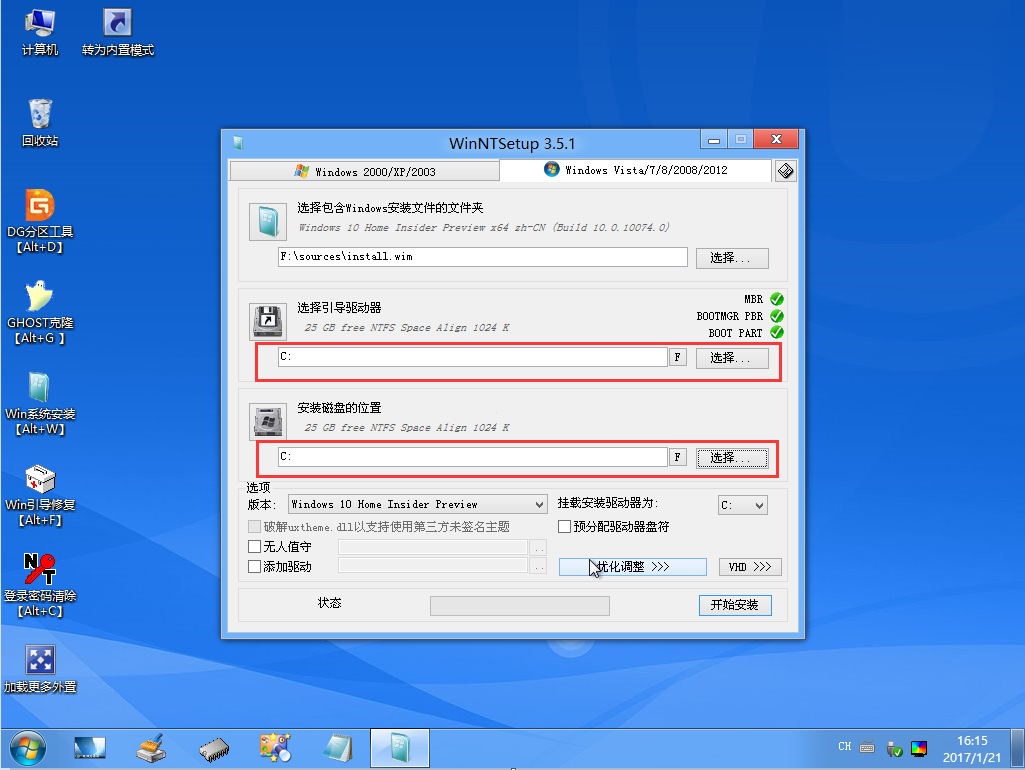Launch GHOST克隆 desktop icon

(40, 312)
